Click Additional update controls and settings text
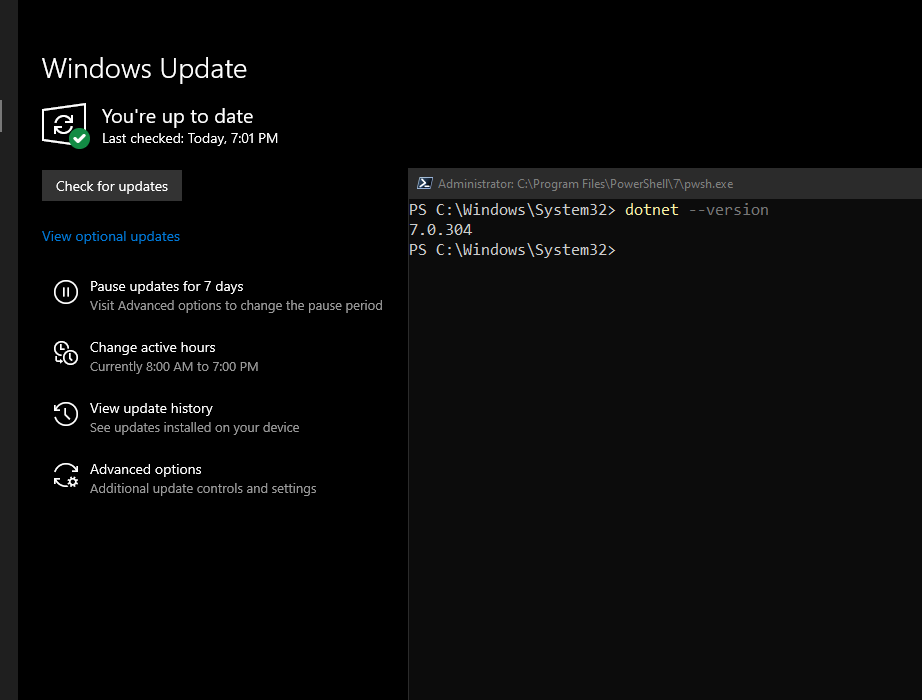Screen dimensions: 922x700 click(x=203, y=489)
